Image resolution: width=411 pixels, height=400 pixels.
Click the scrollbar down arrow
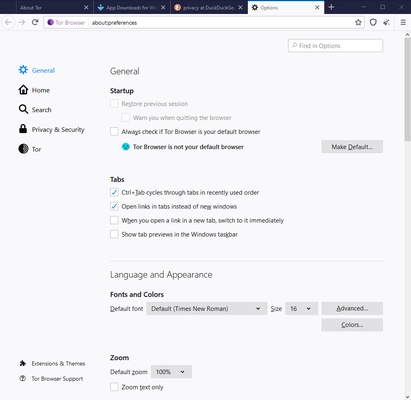[x=407, y=397]
